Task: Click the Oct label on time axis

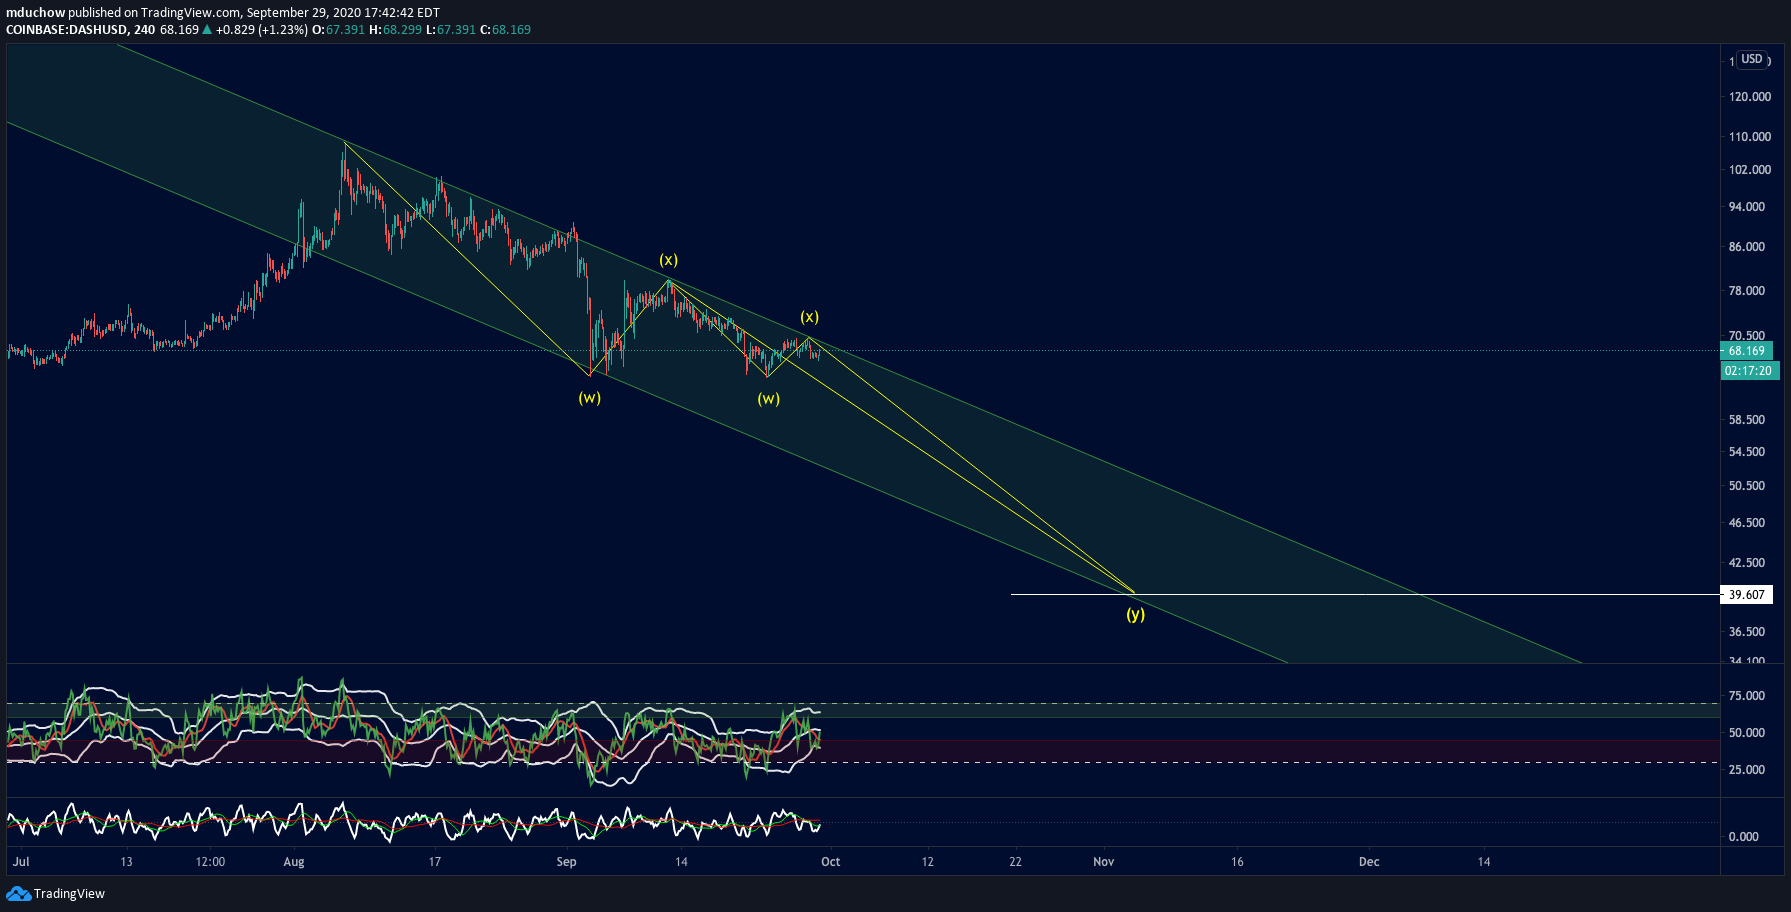Action: tap(830, 861)
